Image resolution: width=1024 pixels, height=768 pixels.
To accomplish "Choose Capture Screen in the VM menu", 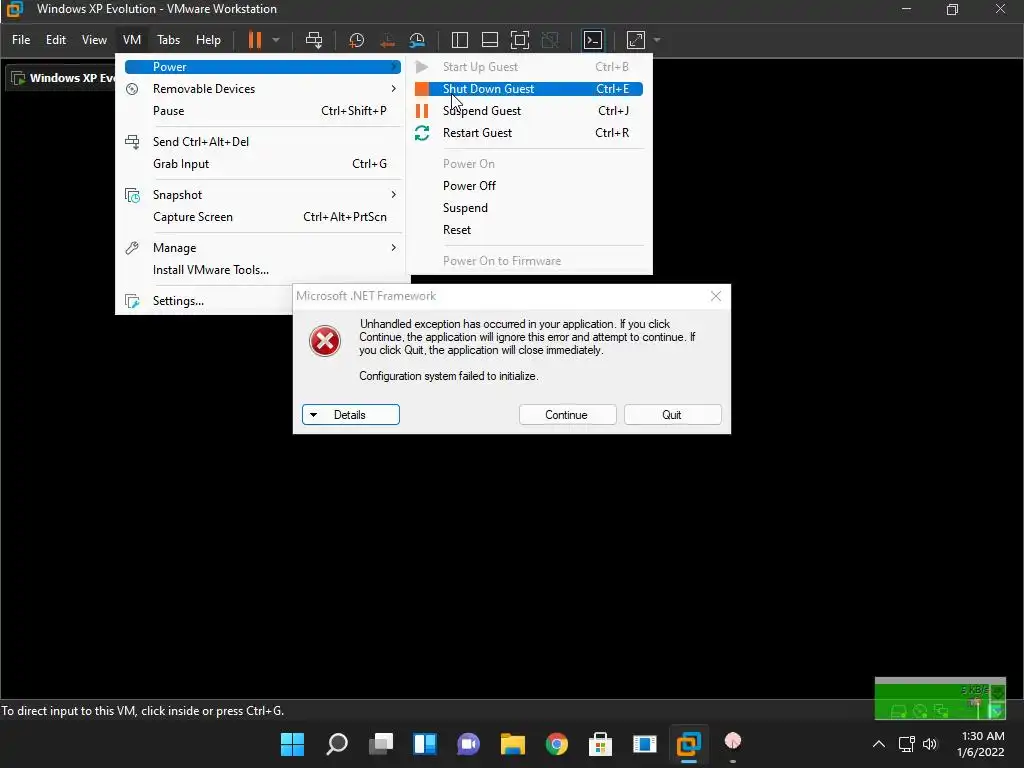I will pos(263,217).
